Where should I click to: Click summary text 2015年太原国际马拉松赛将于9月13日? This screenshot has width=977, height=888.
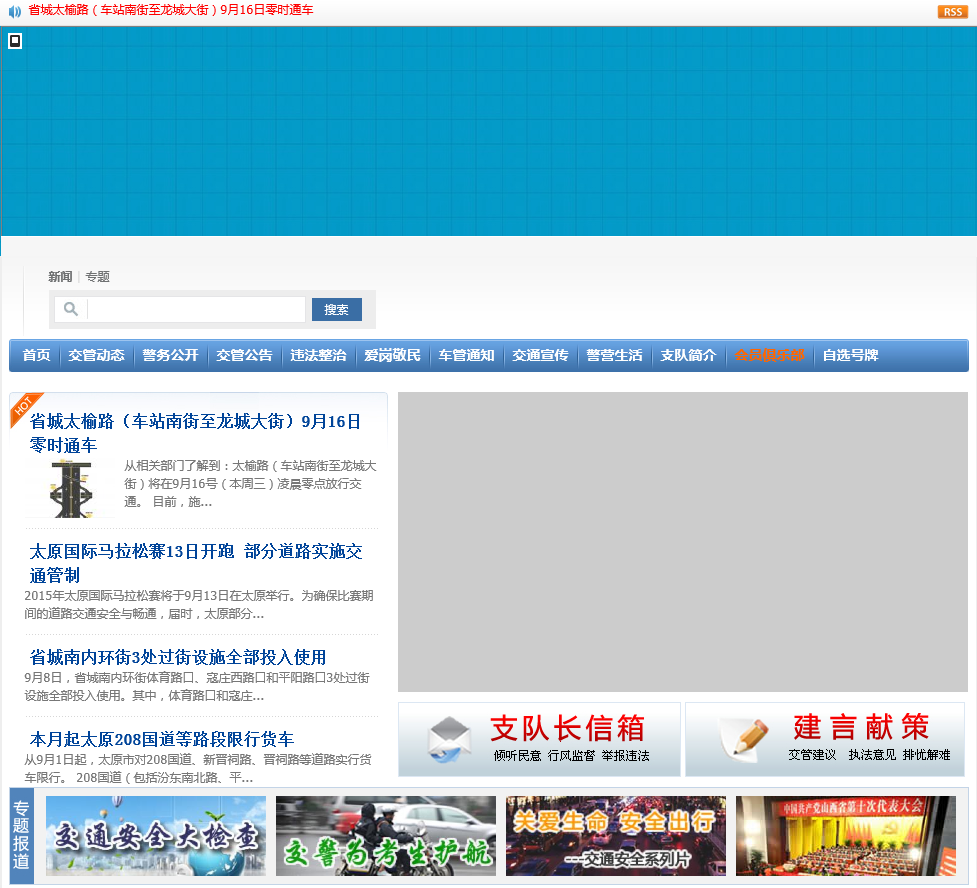point(199,604)
